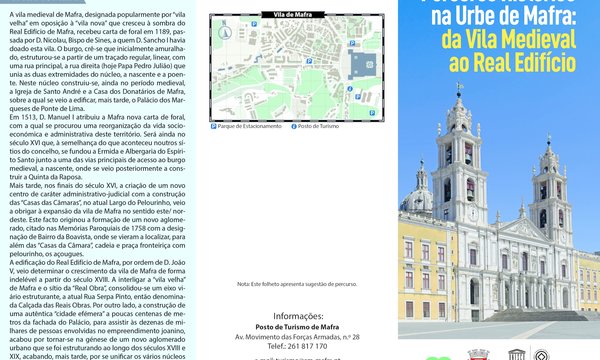Click the note 'Este folheto apresenta sugestão de percurso'
This screenshot has width=600, height=360.
(304, 284)
